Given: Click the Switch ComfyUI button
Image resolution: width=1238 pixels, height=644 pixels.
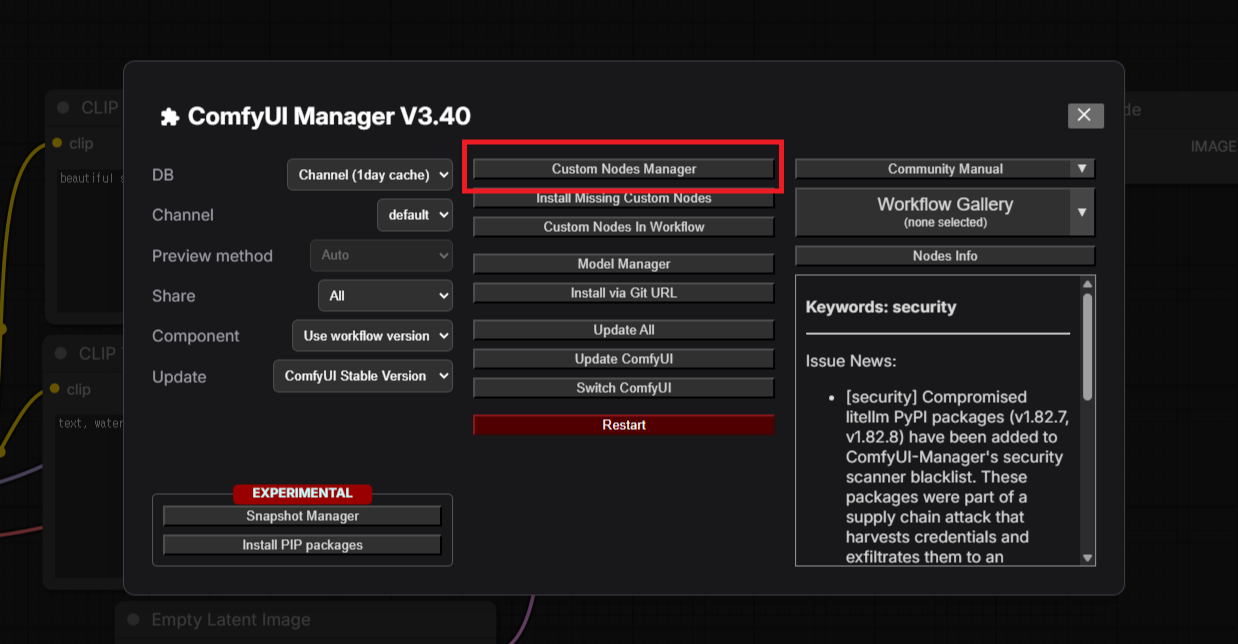Looking at the screenshot, I should (x=624, y=388).
